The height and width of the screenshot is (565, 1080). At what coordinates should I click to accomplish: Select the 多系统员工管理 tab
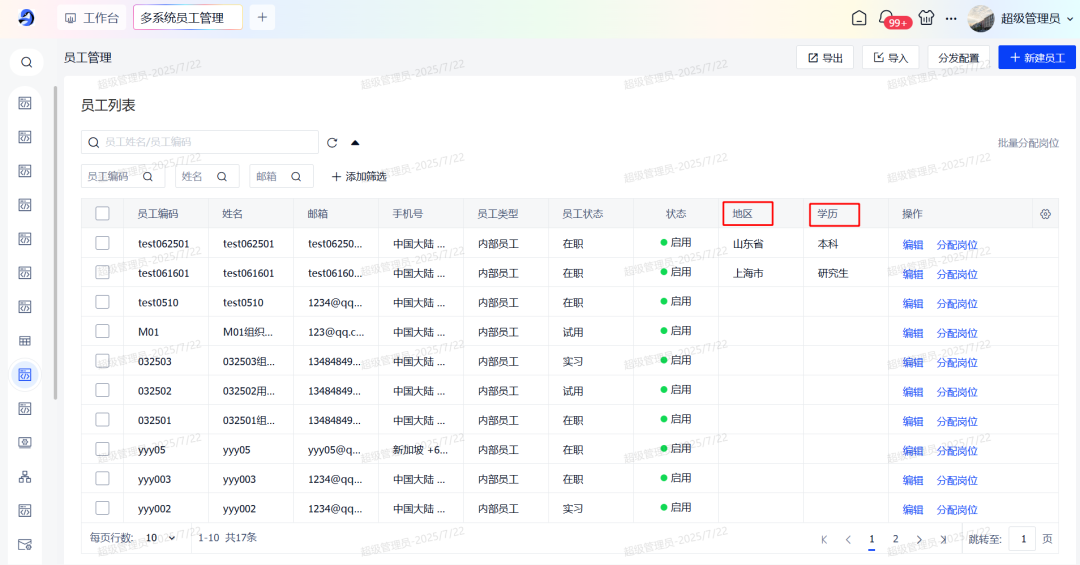point(187,18)
